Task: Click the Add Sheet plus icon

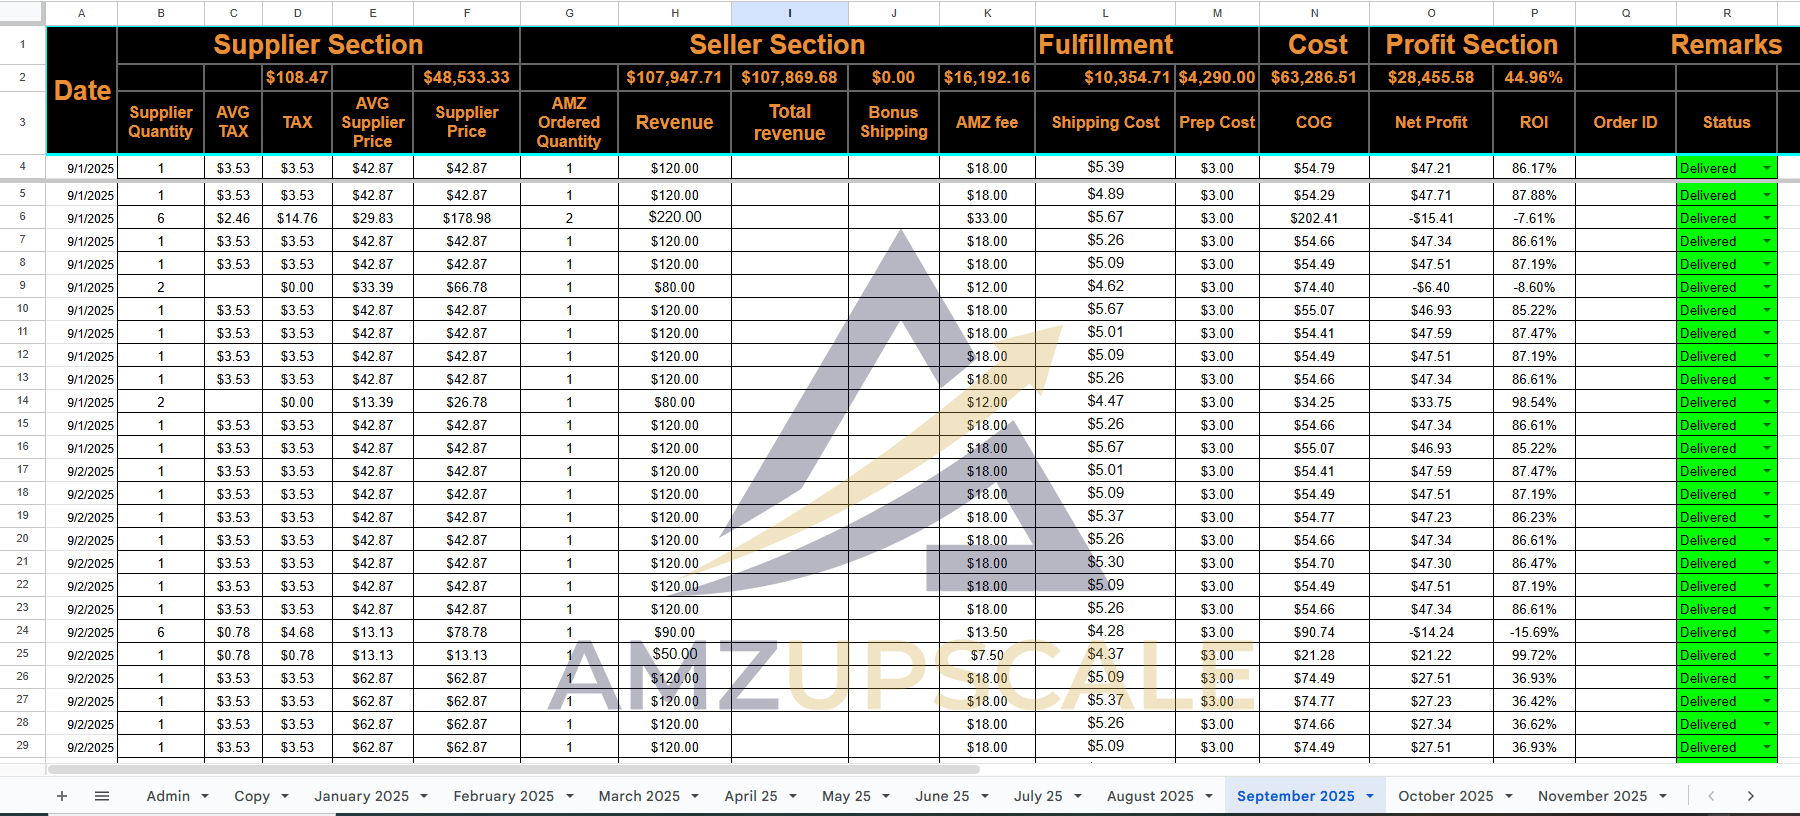Action: (x=62, y=796)
